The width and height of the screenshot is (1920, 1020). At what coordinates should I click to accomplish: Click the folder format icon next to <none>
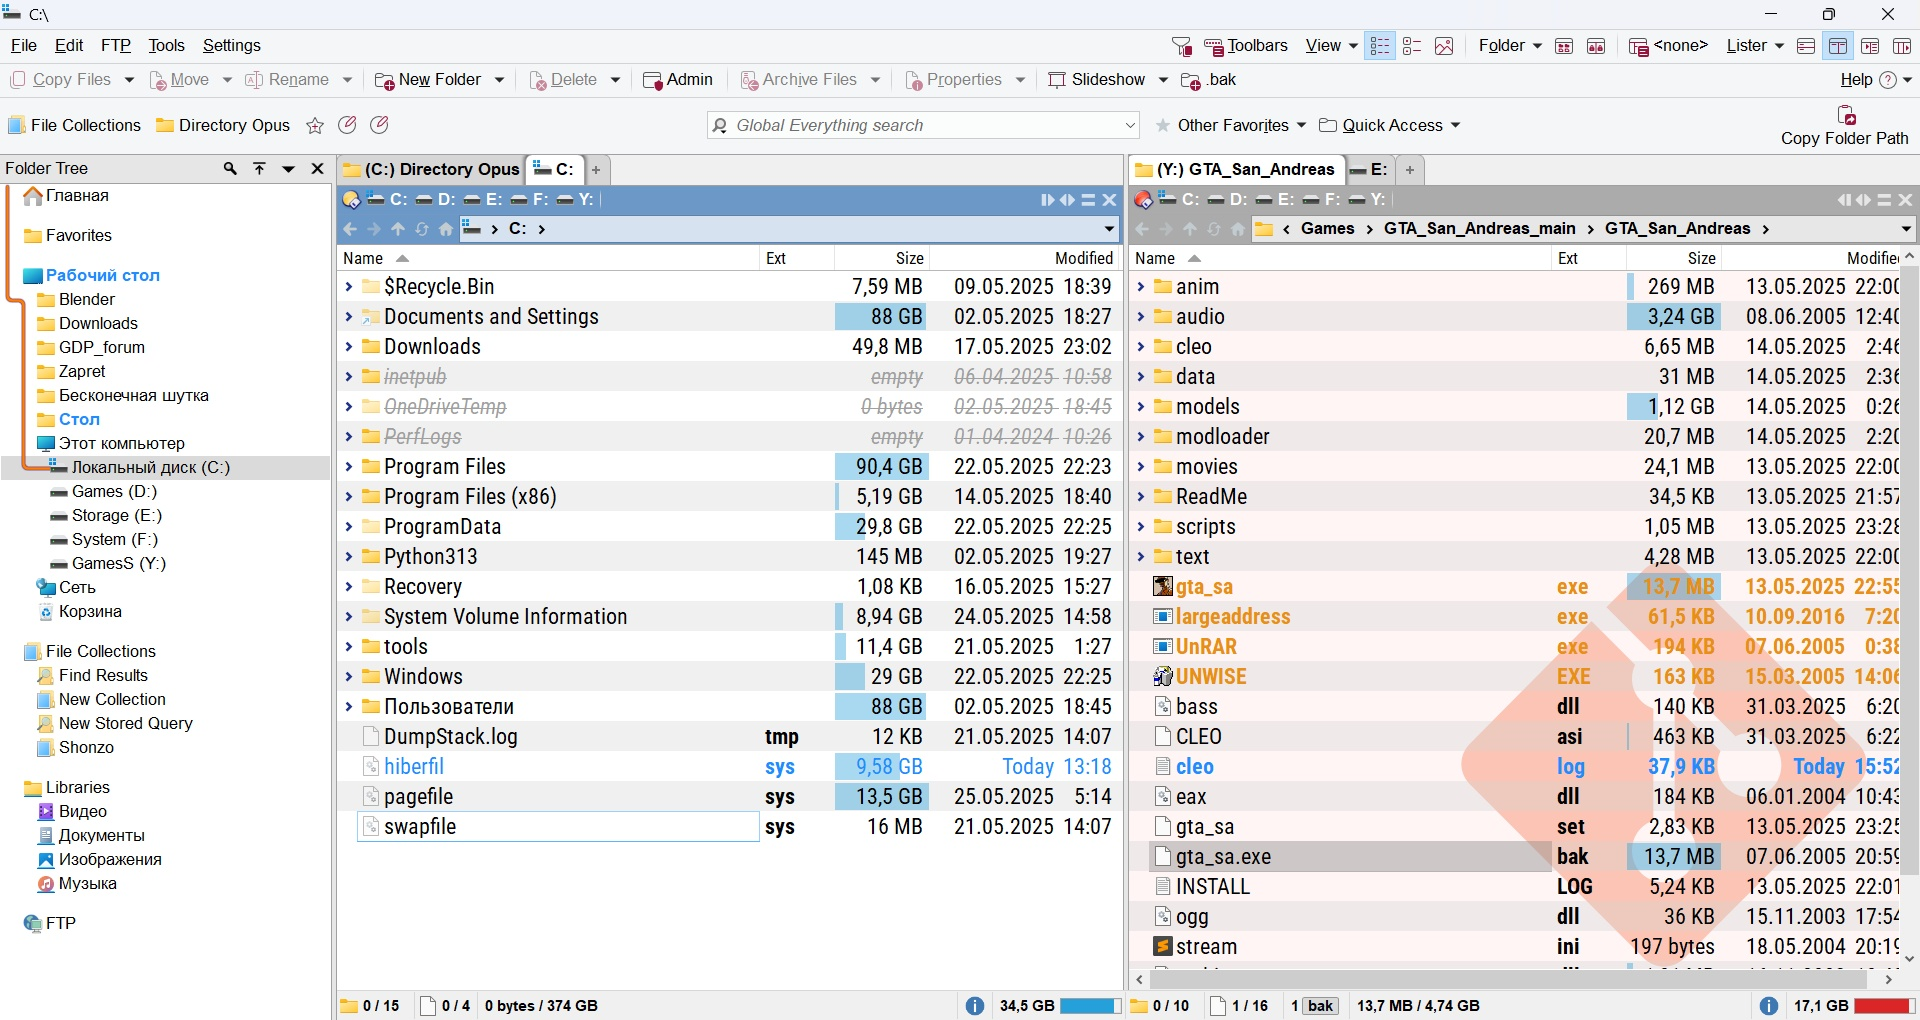tap(1638, 46)
